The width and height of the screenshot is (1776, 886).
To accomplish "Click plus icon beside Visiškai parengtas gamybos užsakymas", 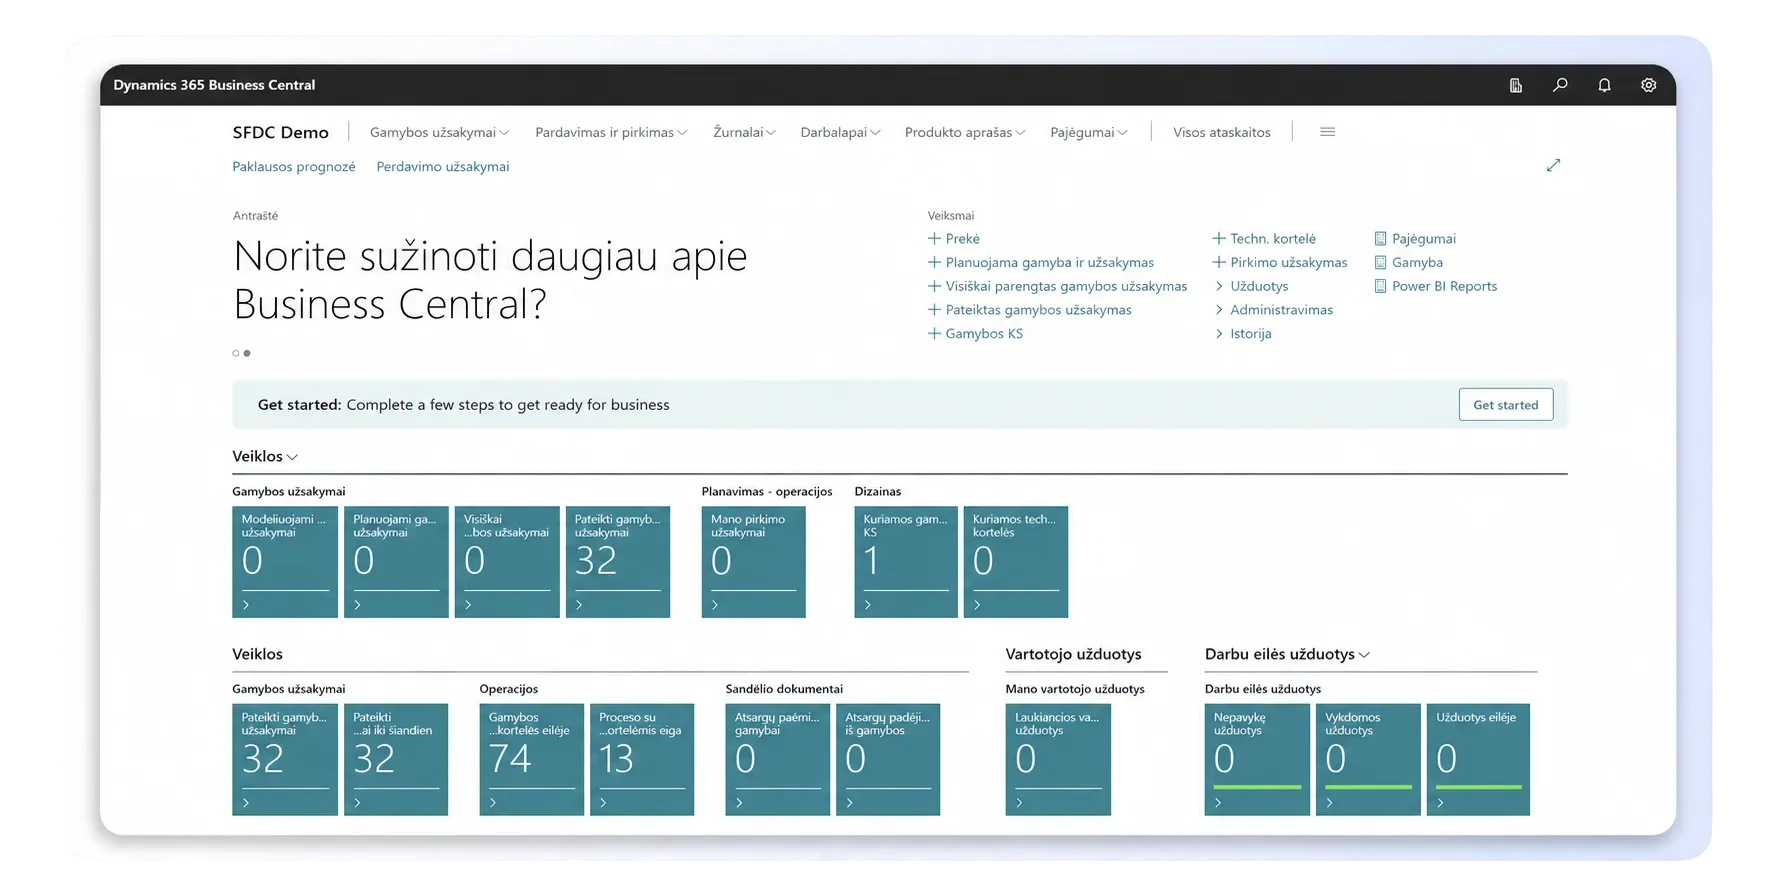I will (x=934, y=286).
